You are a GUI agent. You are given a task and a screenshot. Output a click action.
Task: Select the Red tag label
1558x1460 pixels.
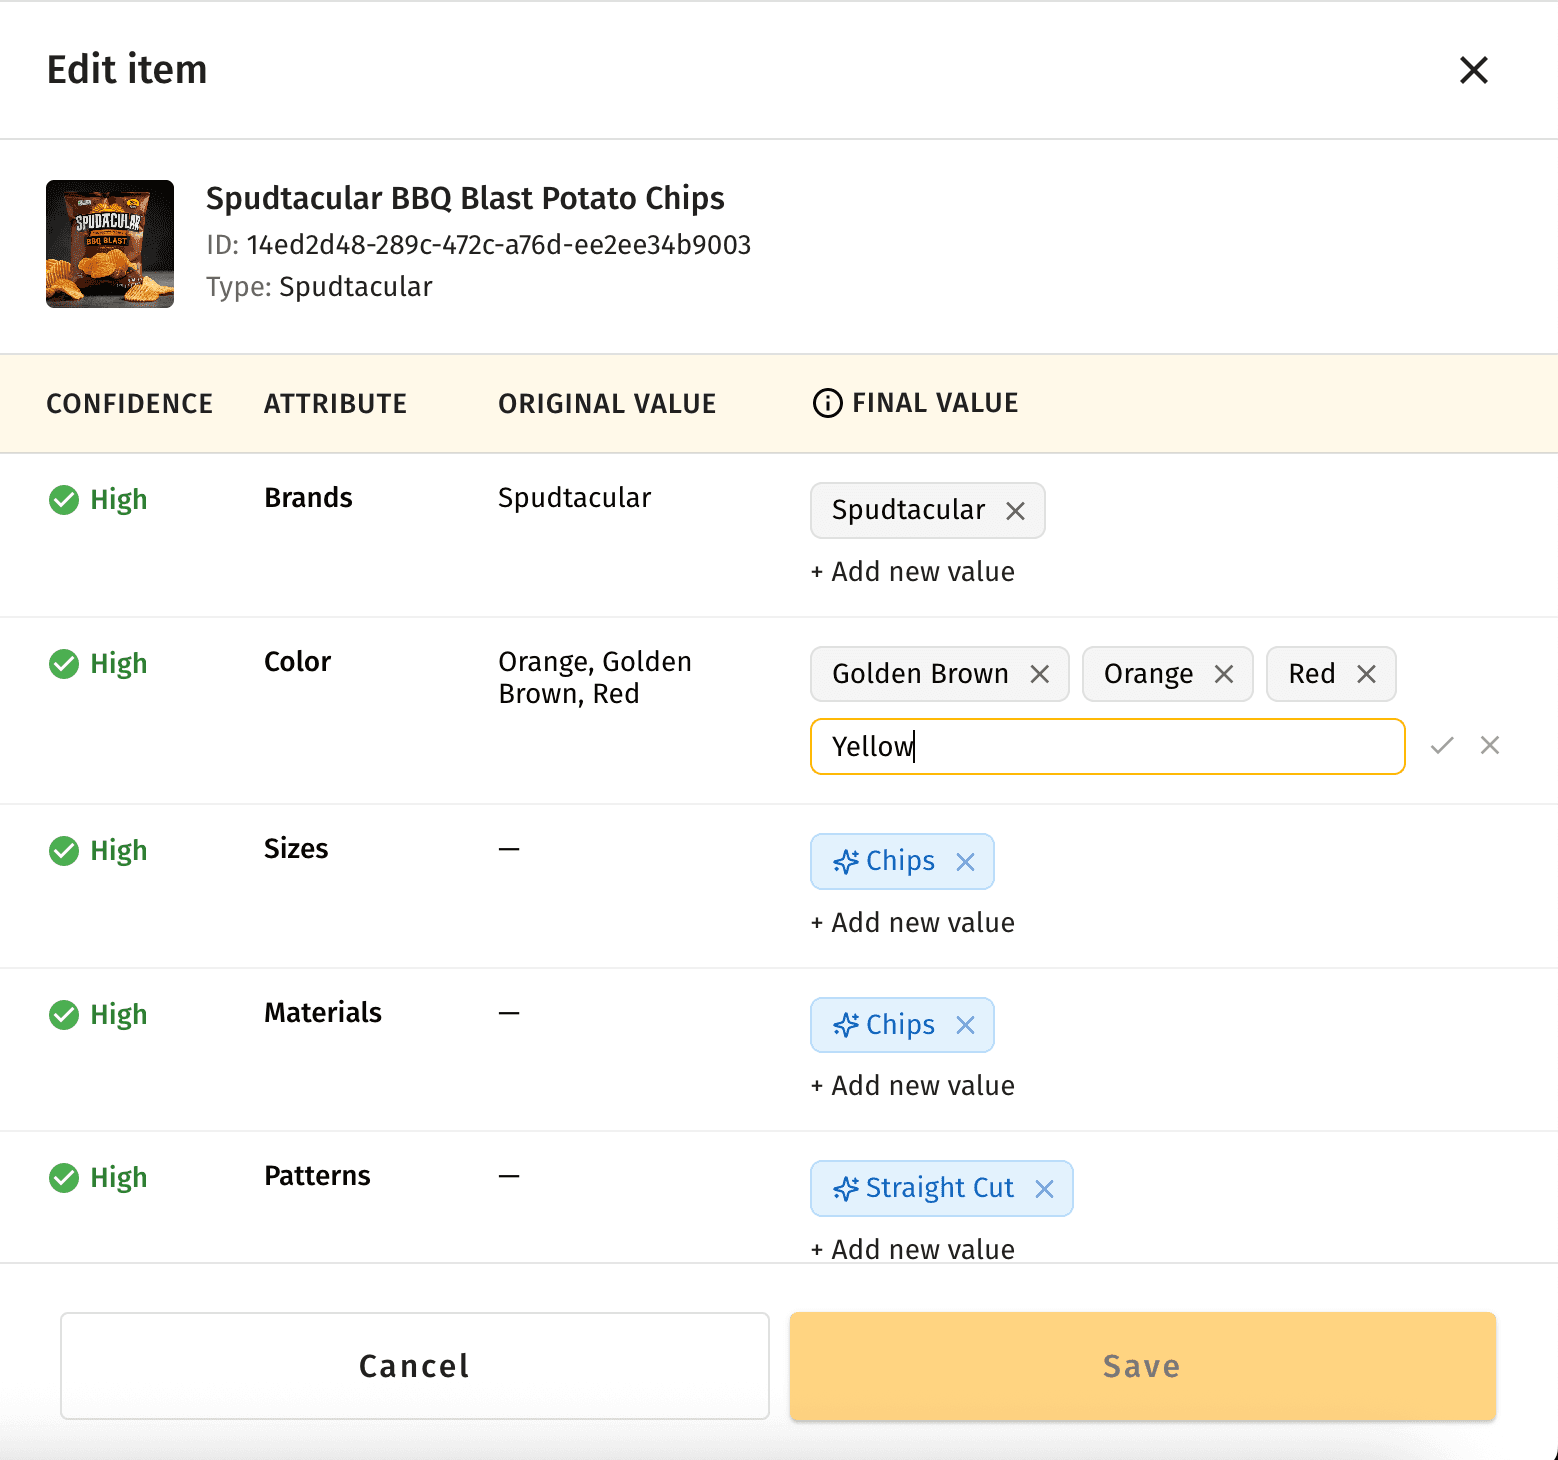click(x=1312, y=674)
